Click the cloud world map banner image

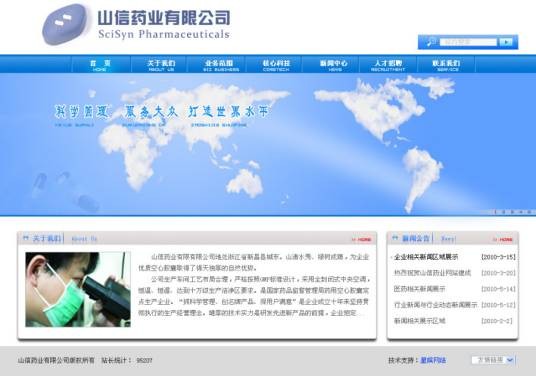(x=268, y=144)
